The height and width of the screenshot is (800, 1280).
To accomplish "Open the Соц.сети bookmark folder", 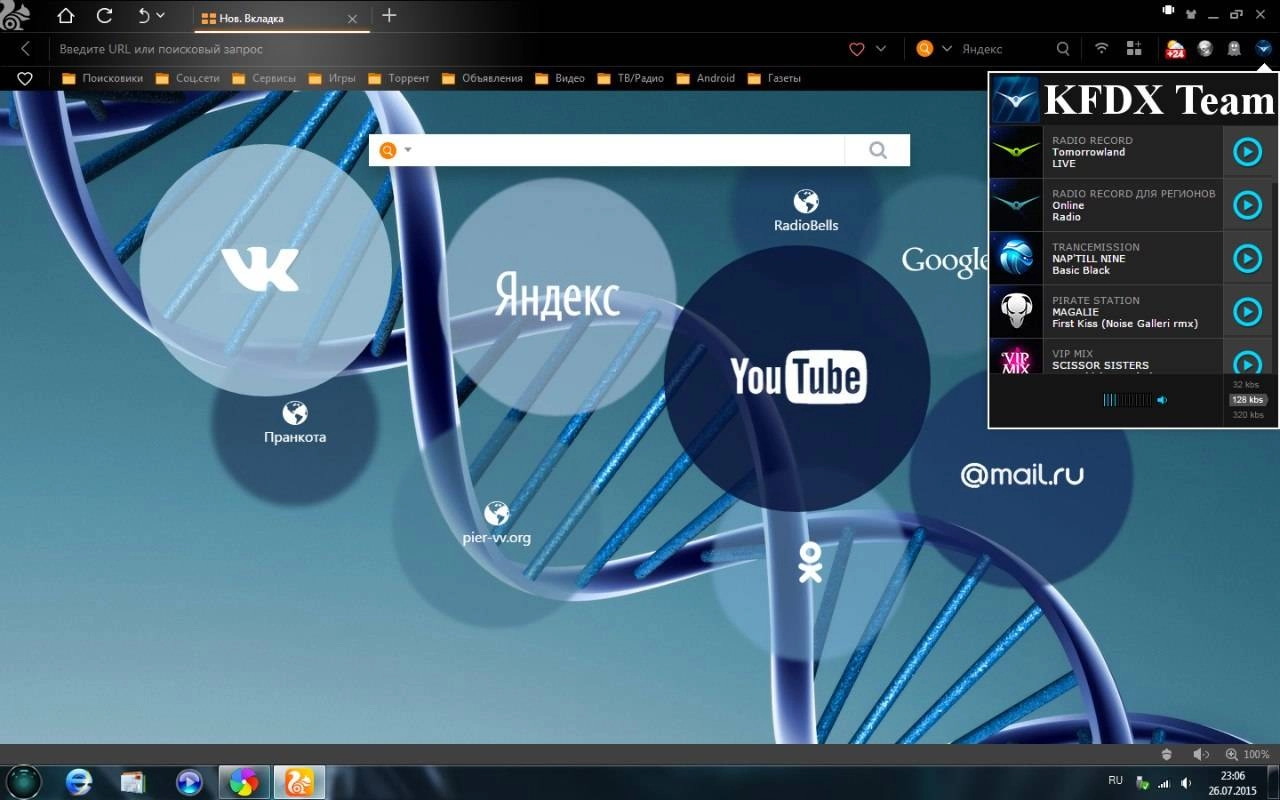I will click(186, 78).
